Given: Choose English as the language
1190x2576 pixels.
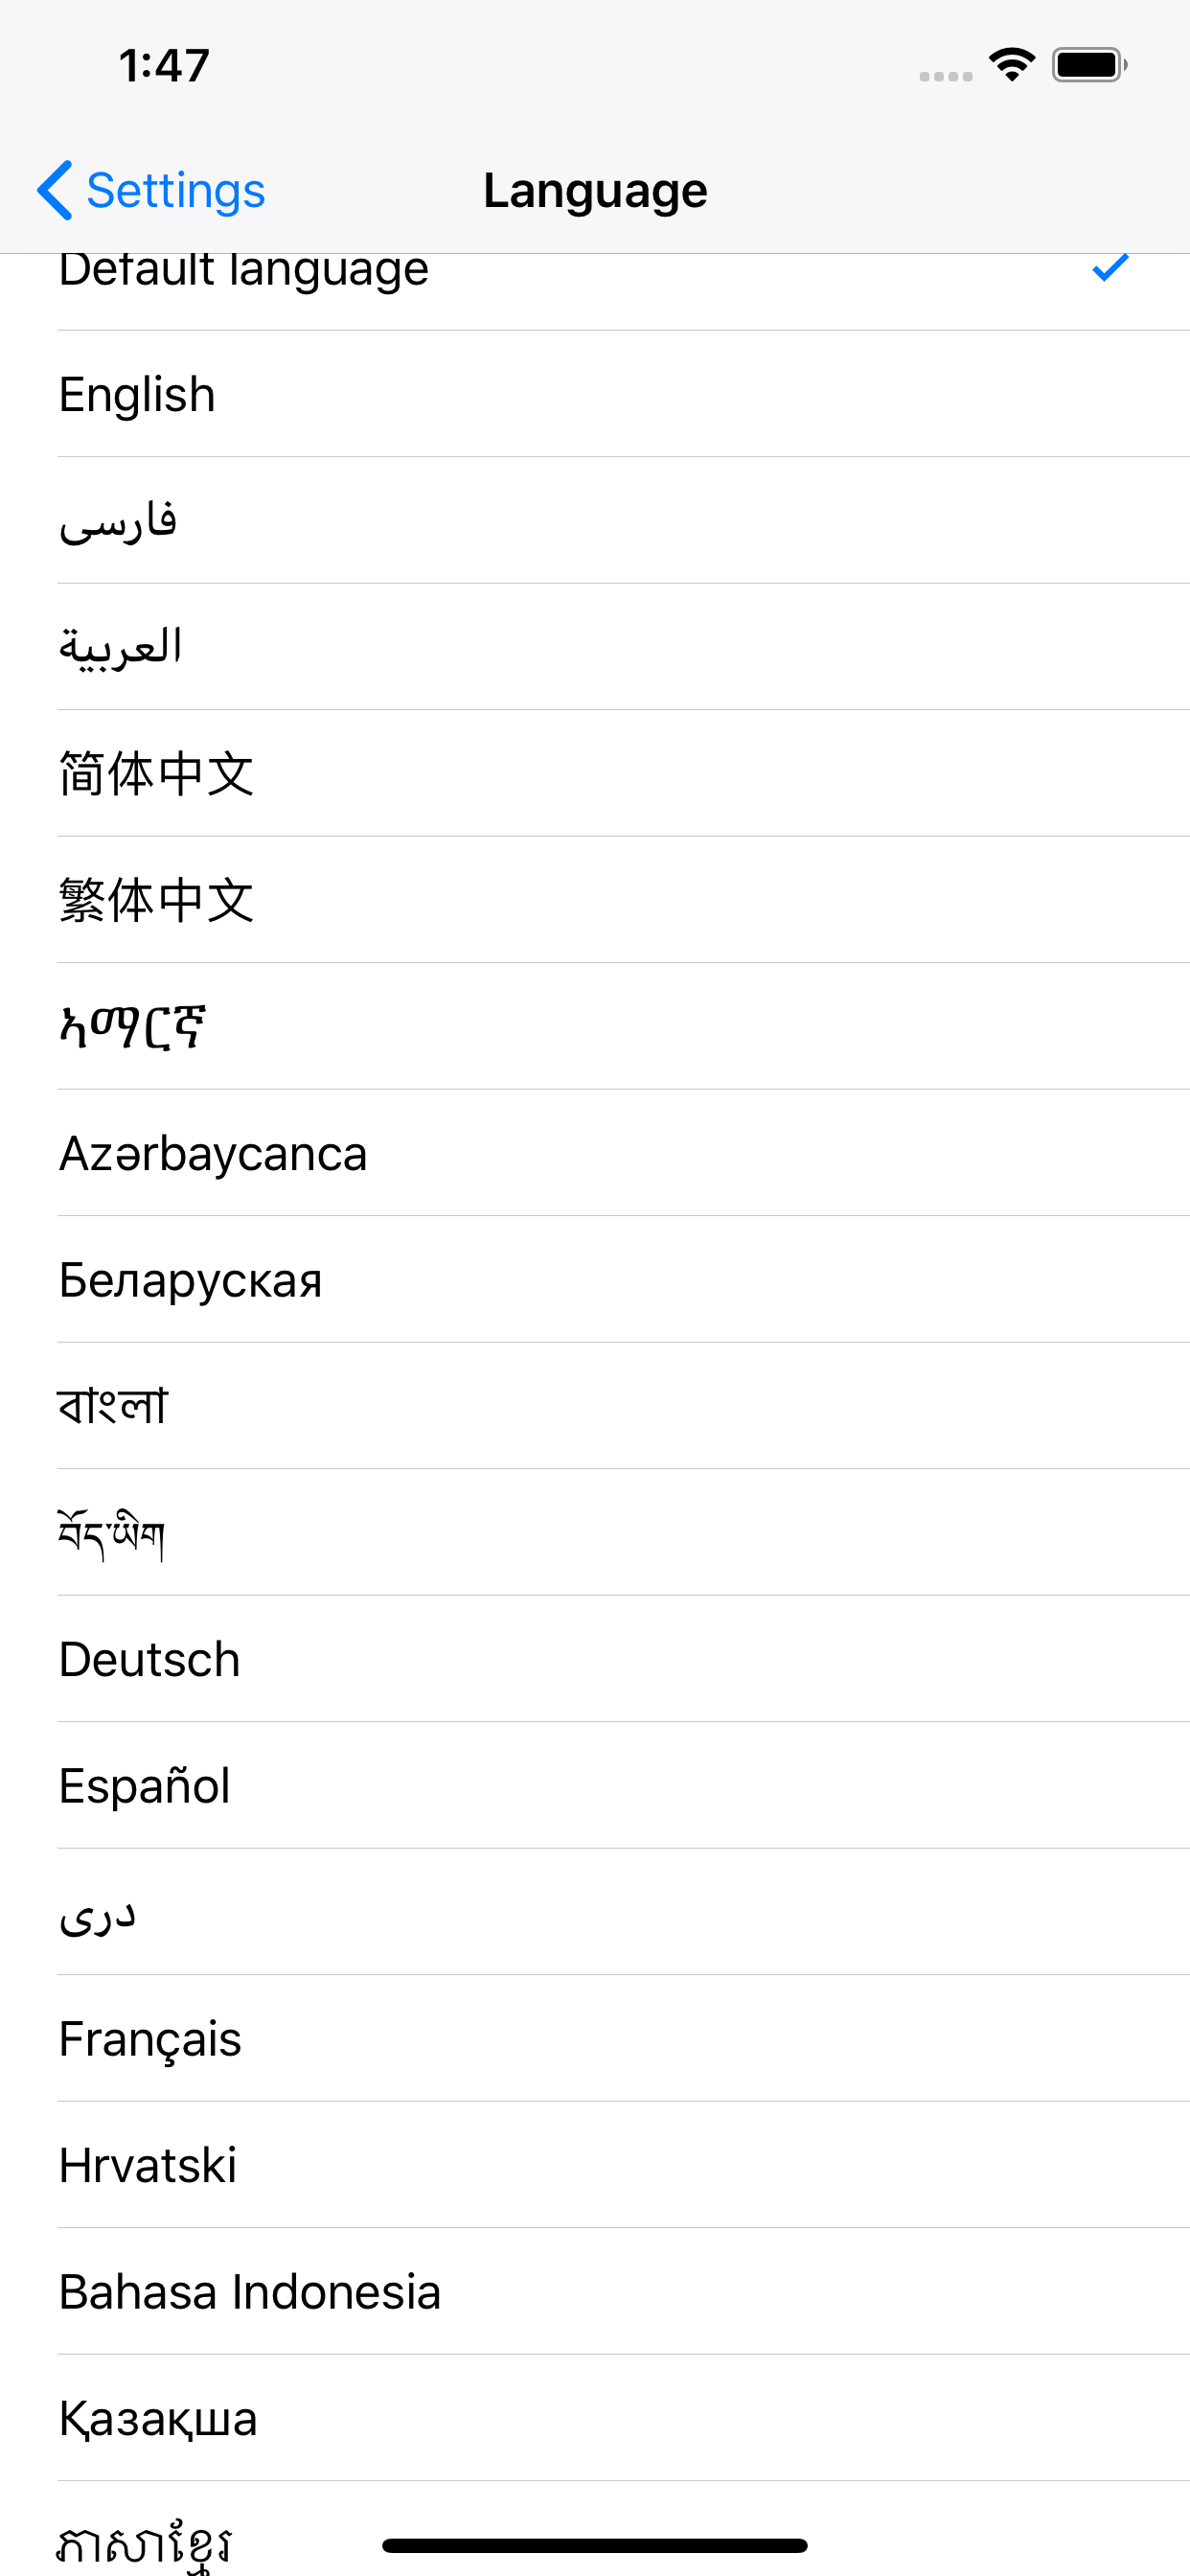Looking at the screenshot, I should 138,394.
